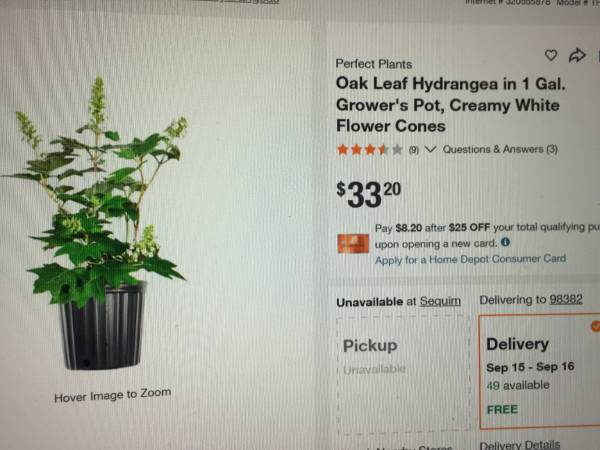
Task: Click the star rating icons
Action: coord(370,150)
